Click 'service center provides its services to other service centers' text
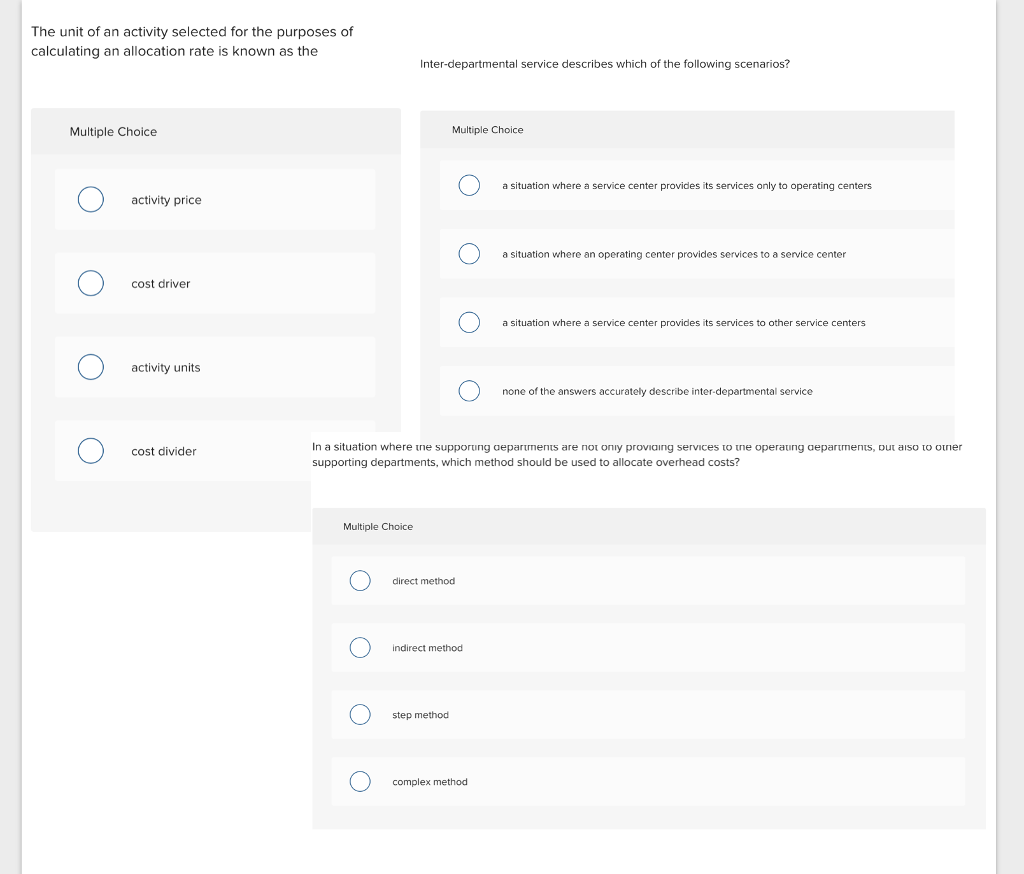The image size is (1024, 874). tap(684, 323)
